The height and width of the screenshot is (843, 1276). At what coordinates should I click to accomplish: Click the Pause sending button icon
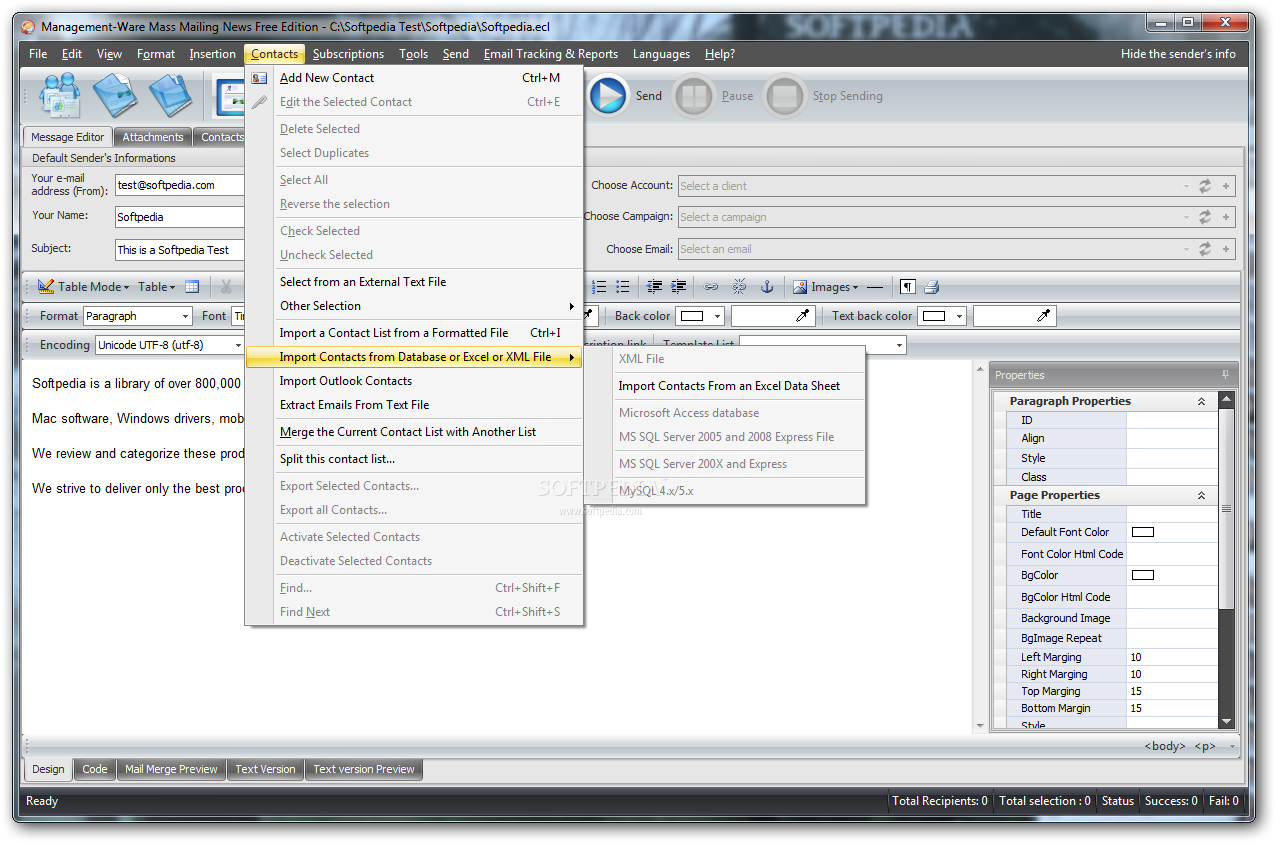click(x=694, y=97)
